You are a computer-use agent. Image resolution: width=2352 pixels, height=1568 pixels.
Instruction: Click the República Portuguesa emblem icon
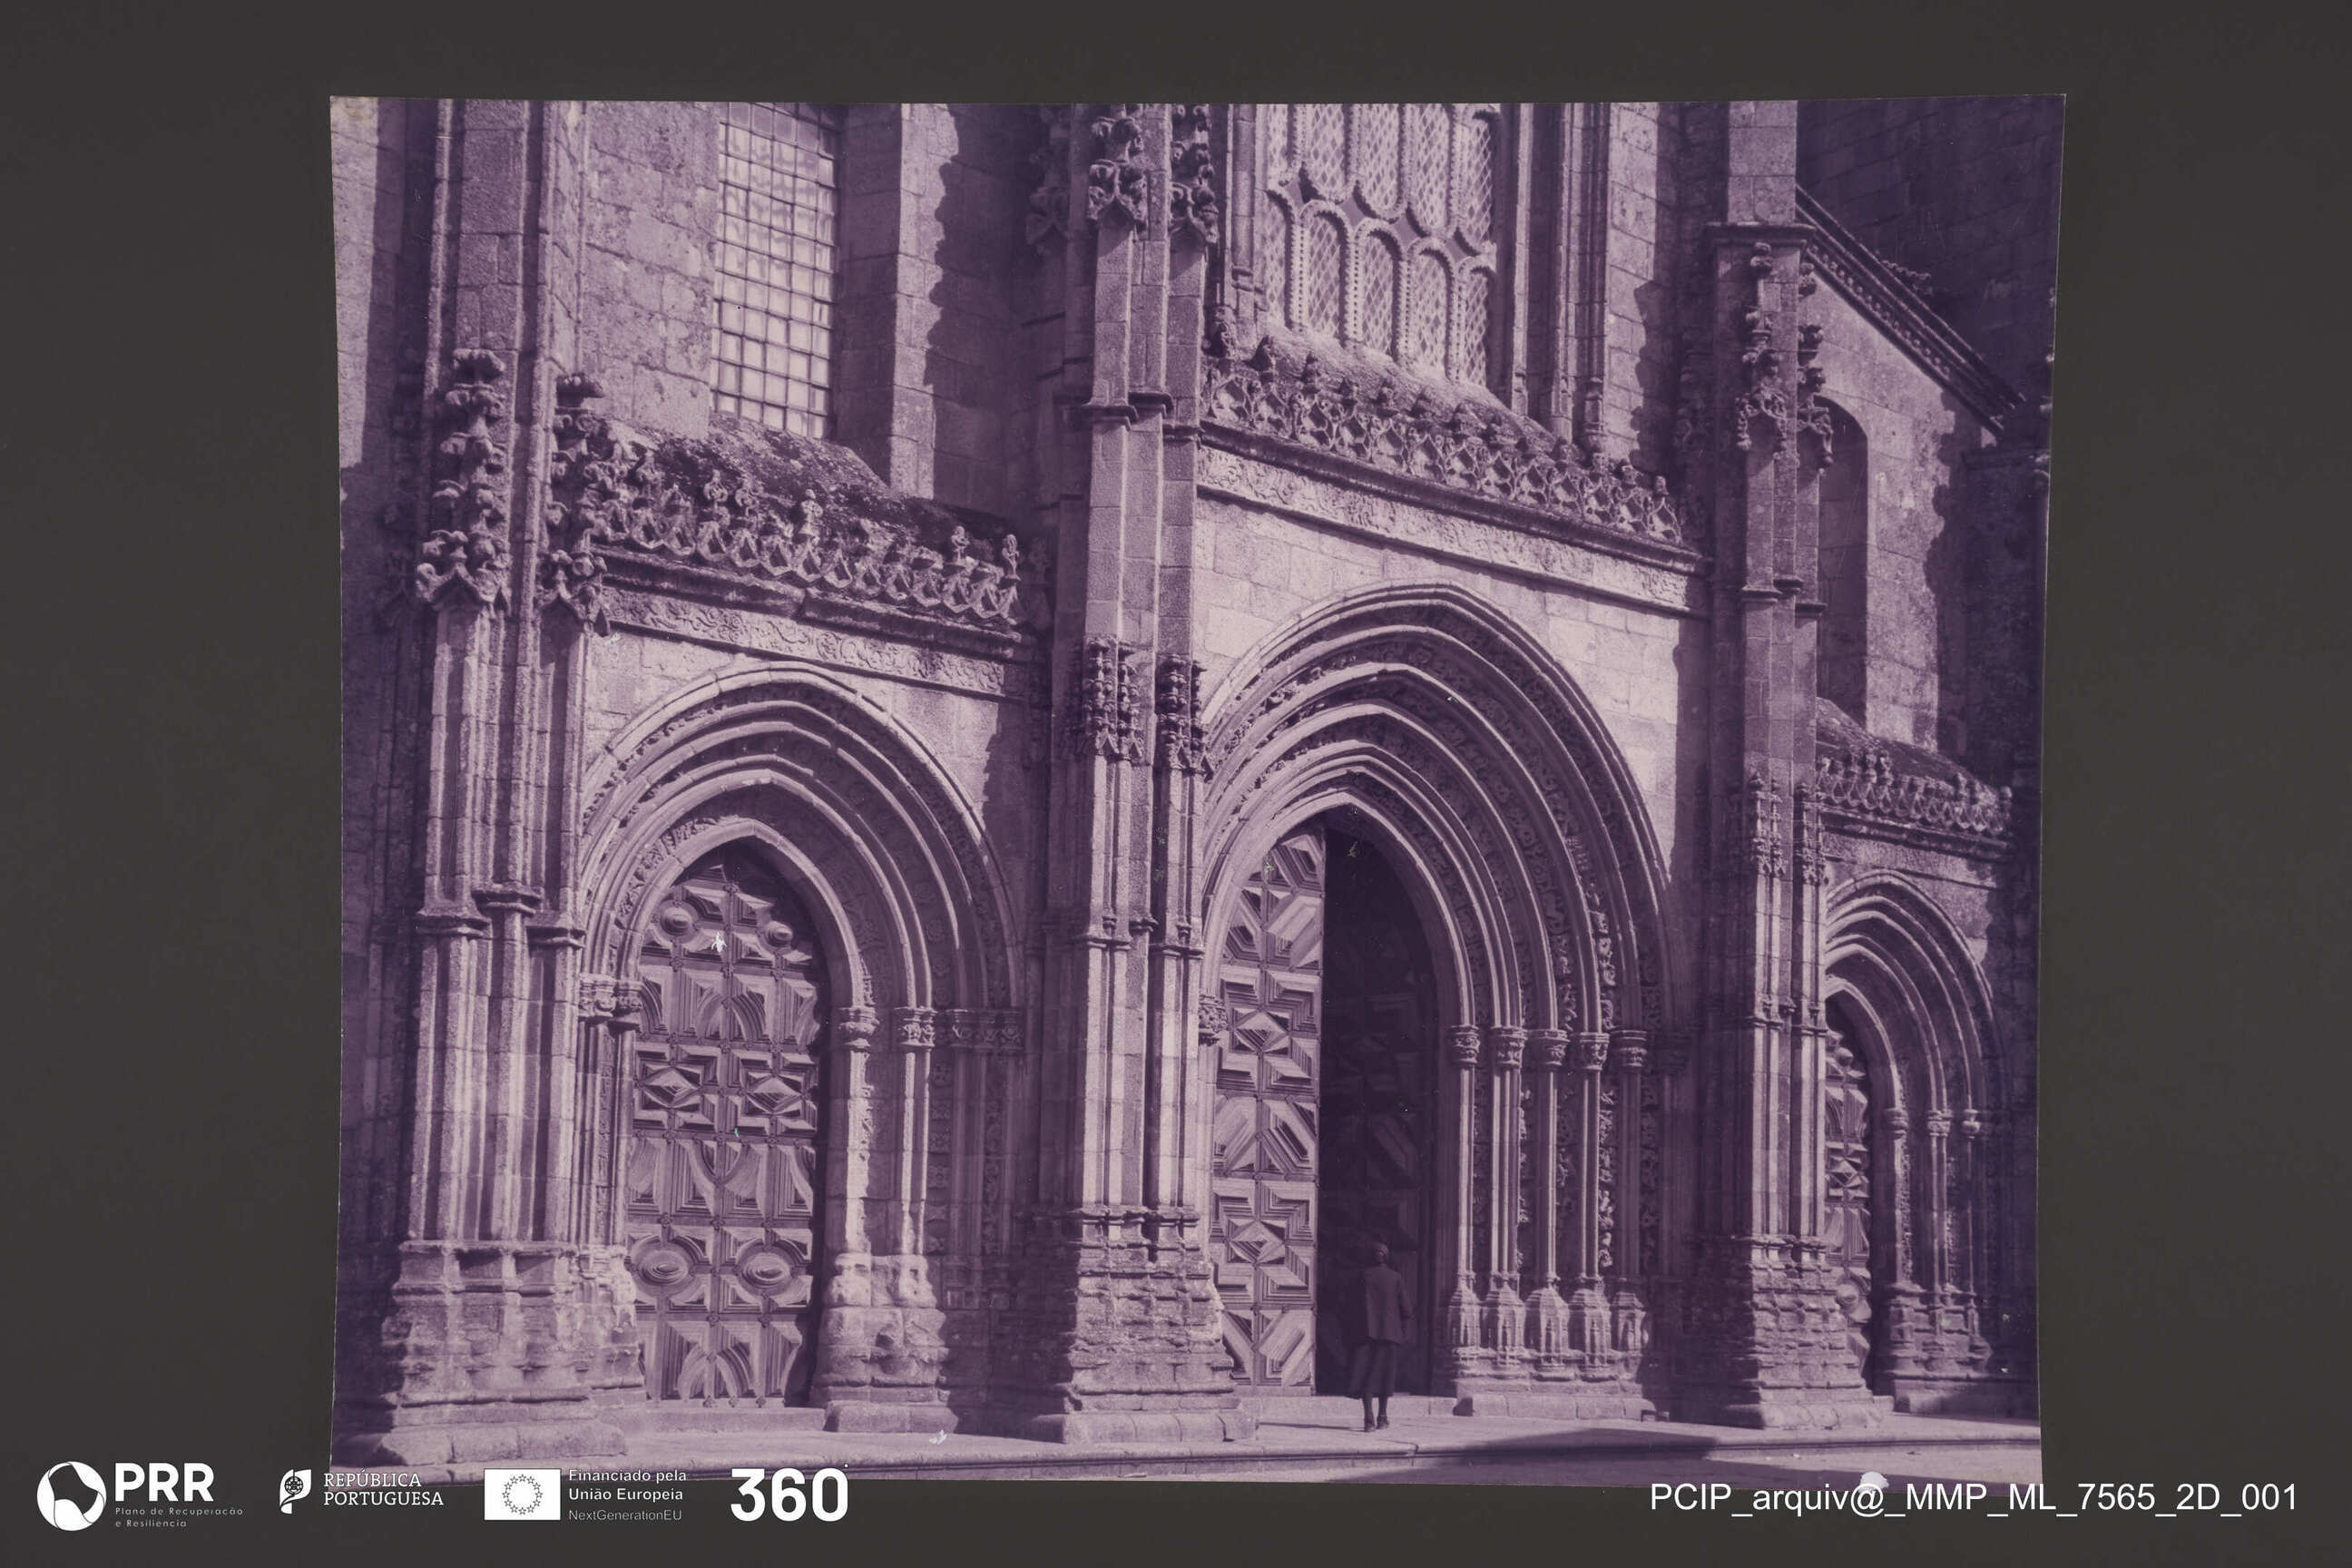click(294, 1490)
